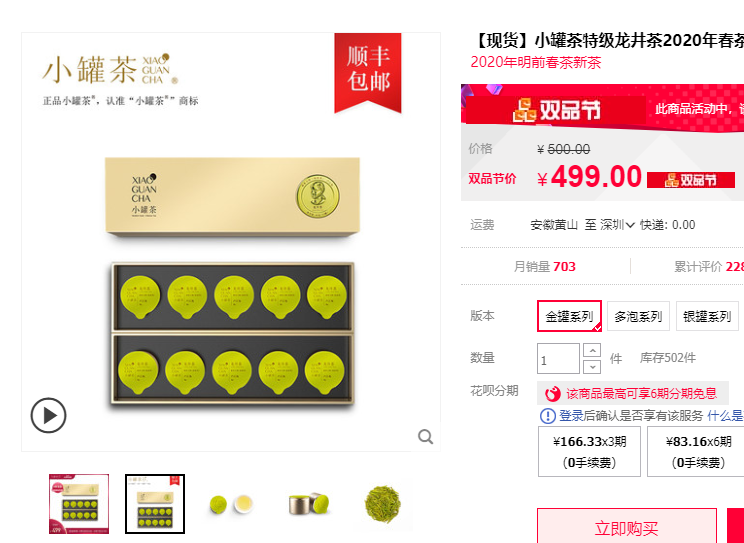Select the 多泡系列 version option
The image size is (744, 543).
[x=638, y=316]
